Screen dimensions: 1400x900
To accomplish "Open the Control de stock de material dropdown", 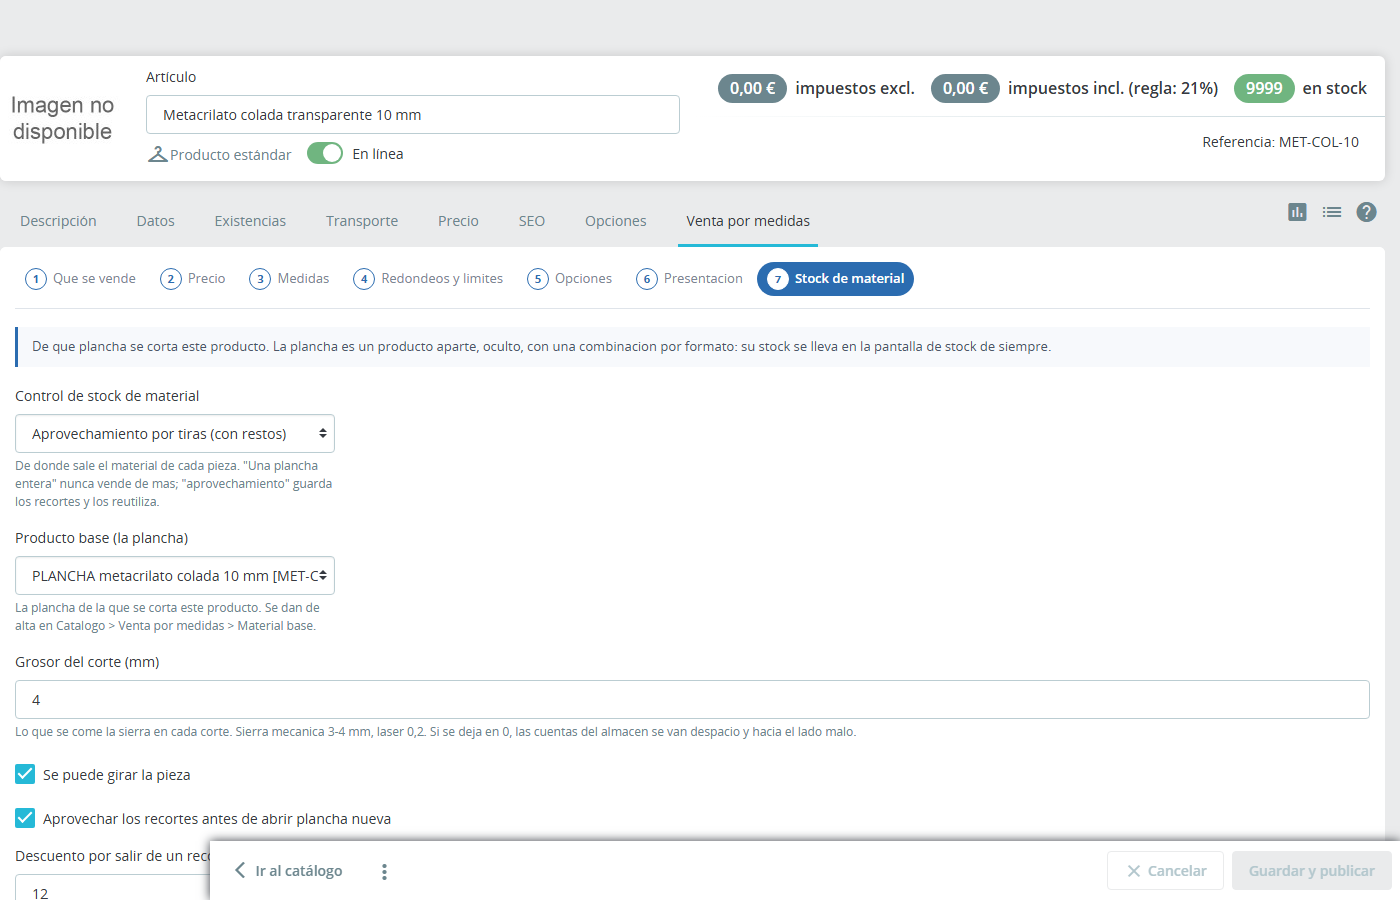I will (175, 434).
